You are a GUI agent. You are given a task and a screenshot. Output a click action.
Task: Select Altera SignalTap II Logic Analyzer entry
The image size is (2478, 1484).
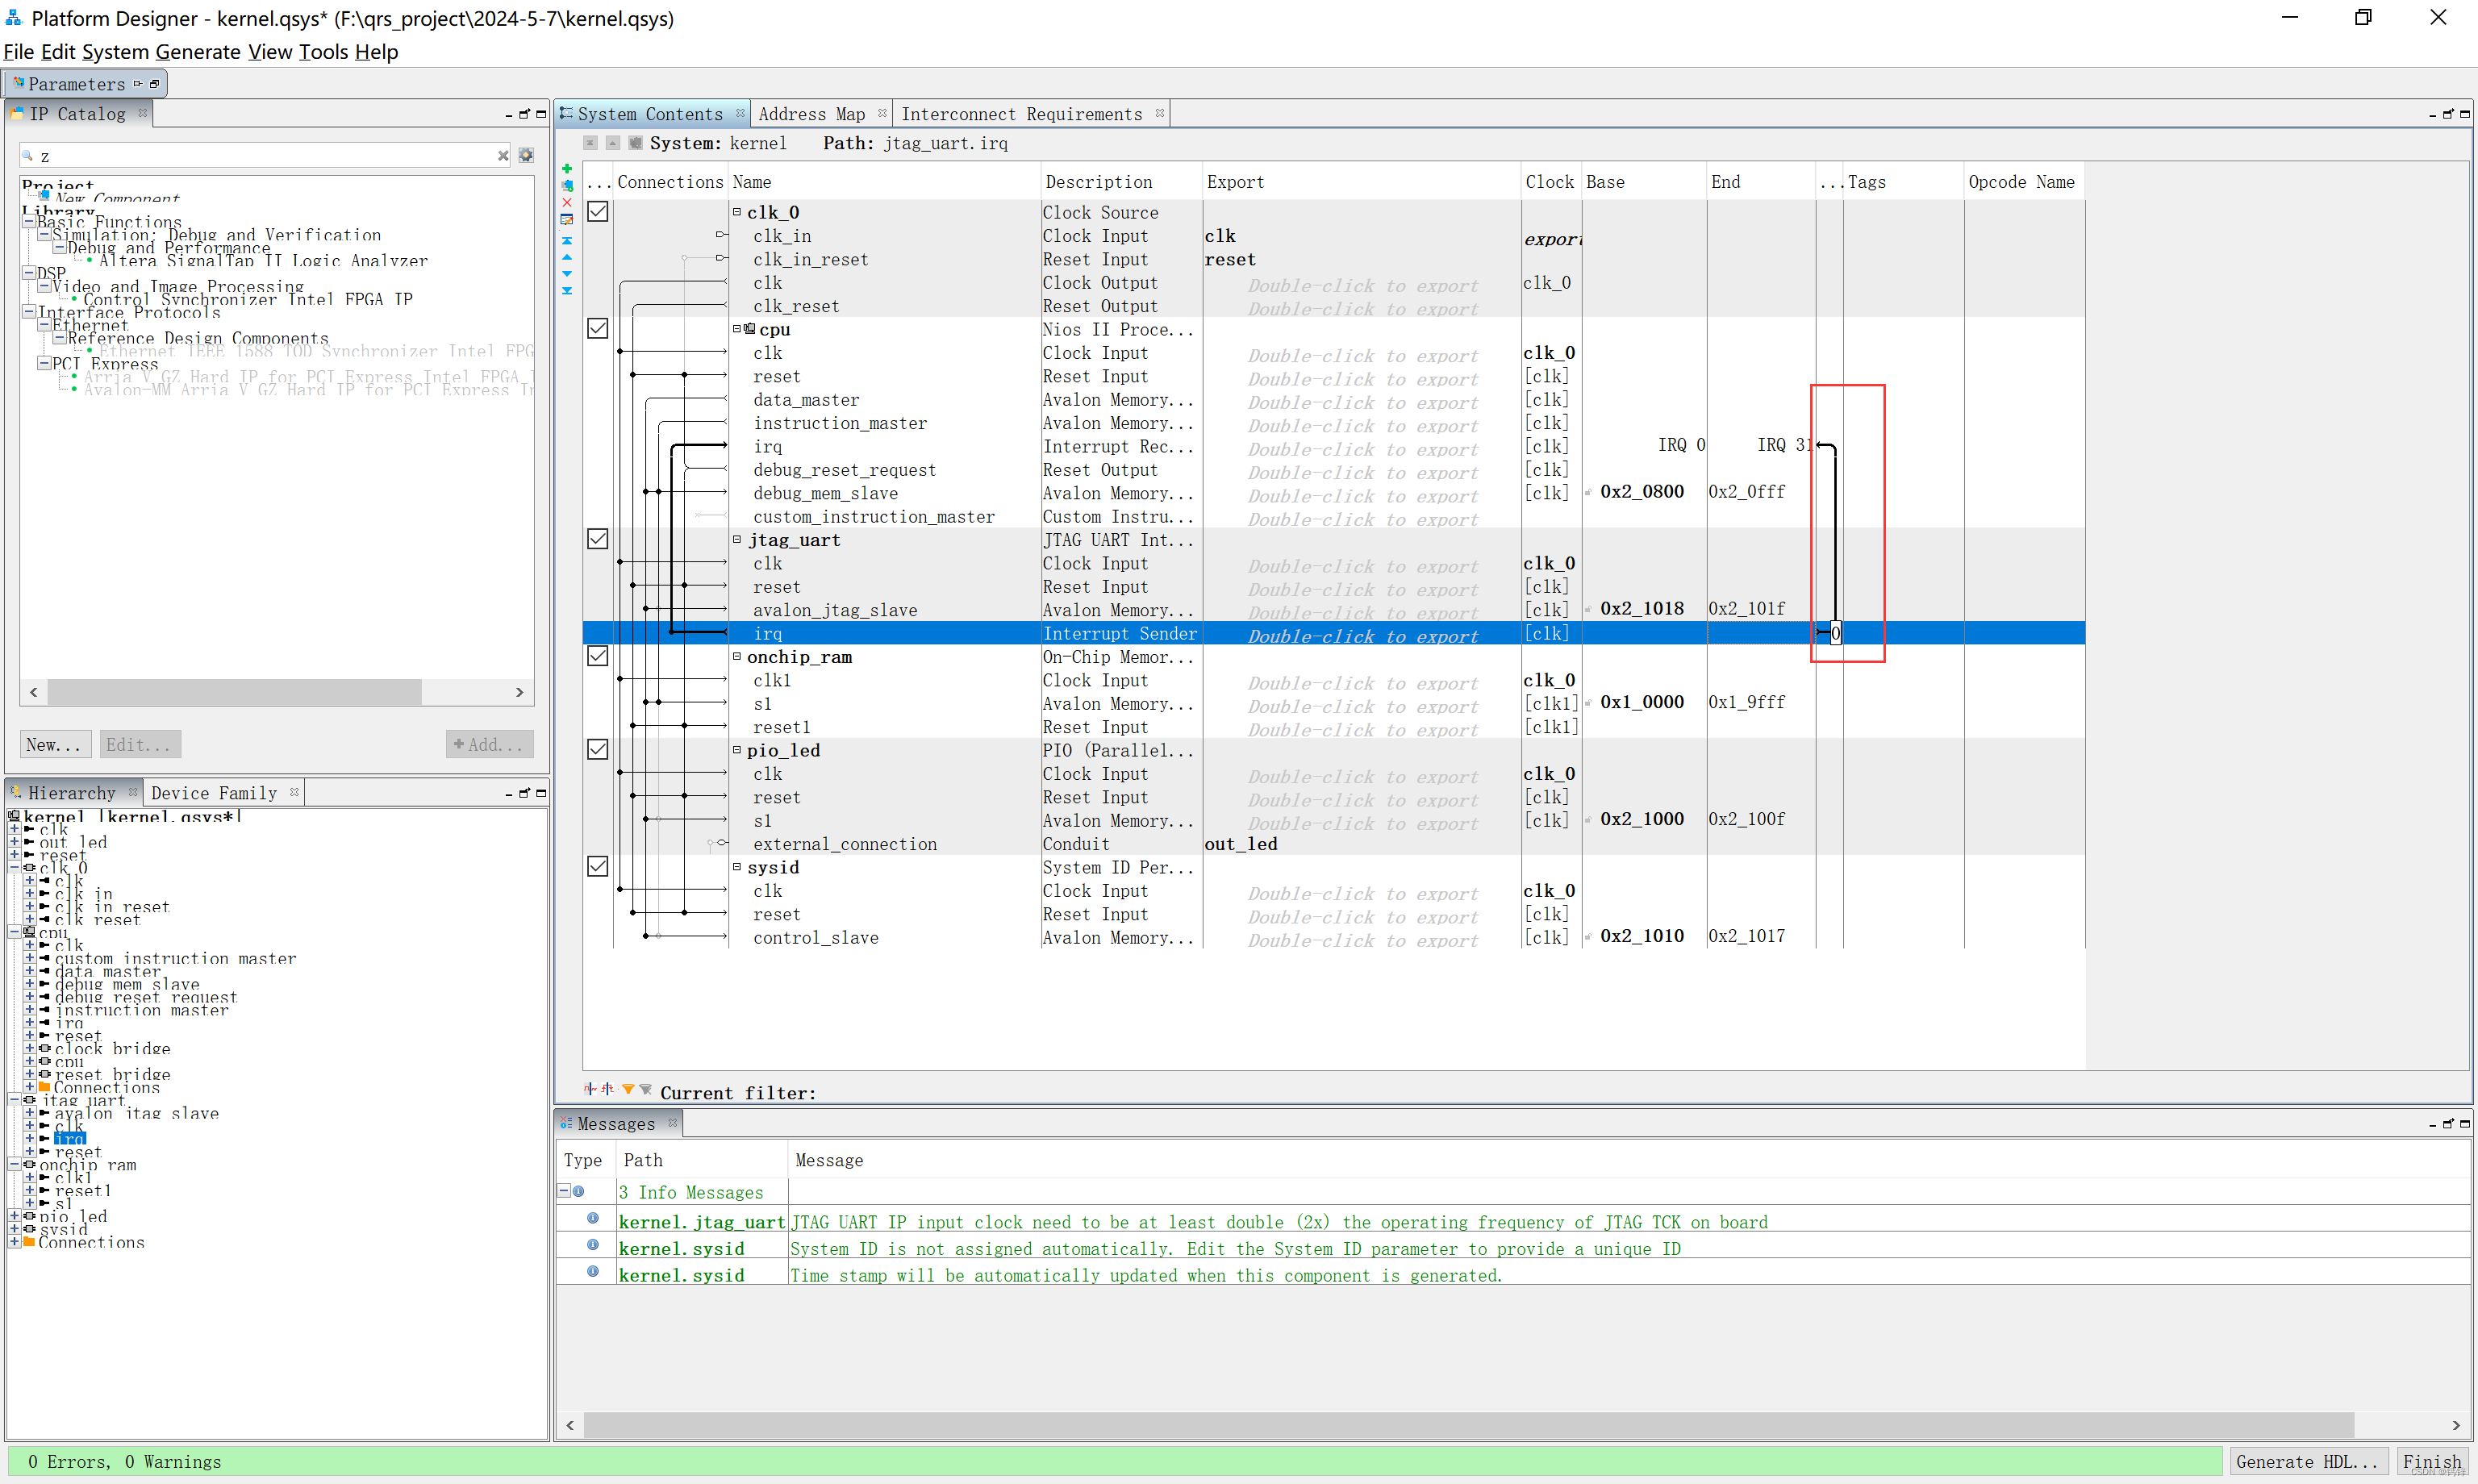click(263, 261)
